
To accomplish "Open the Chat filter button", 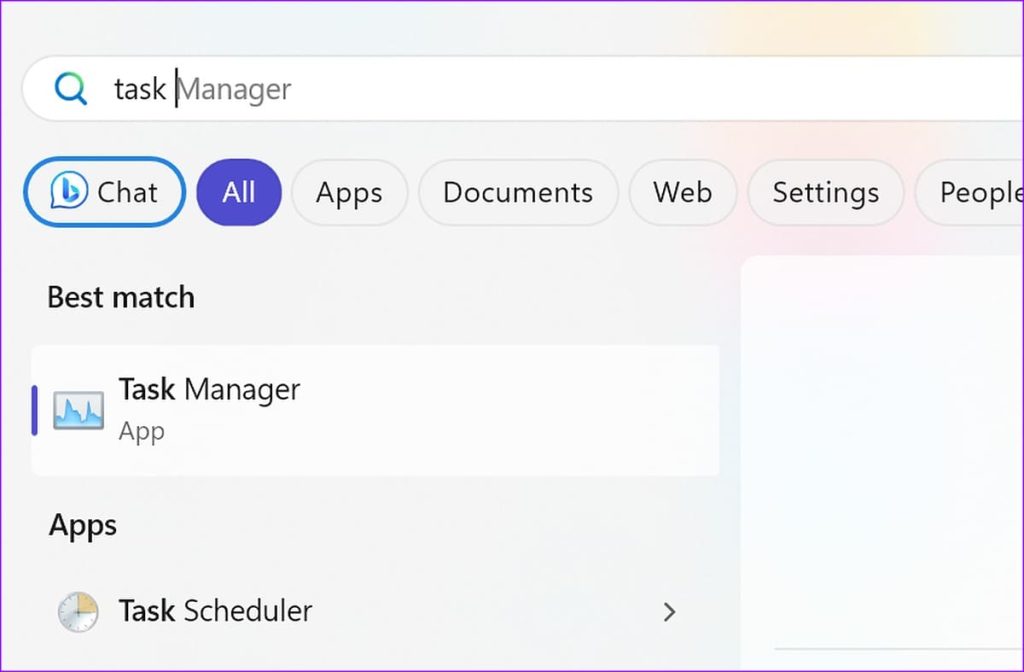I will 104,192.
